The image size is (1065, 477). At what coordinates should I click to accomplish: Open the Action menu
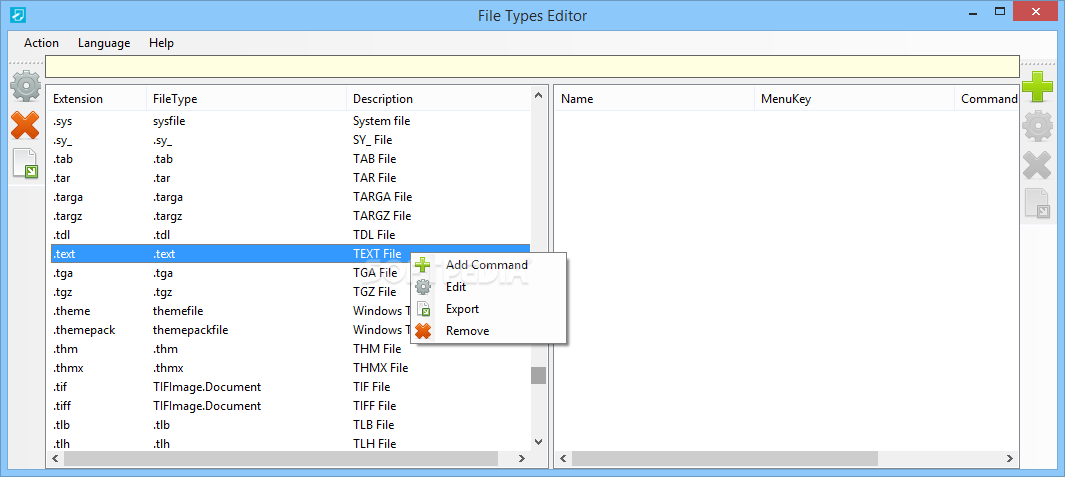pos(41,43)
